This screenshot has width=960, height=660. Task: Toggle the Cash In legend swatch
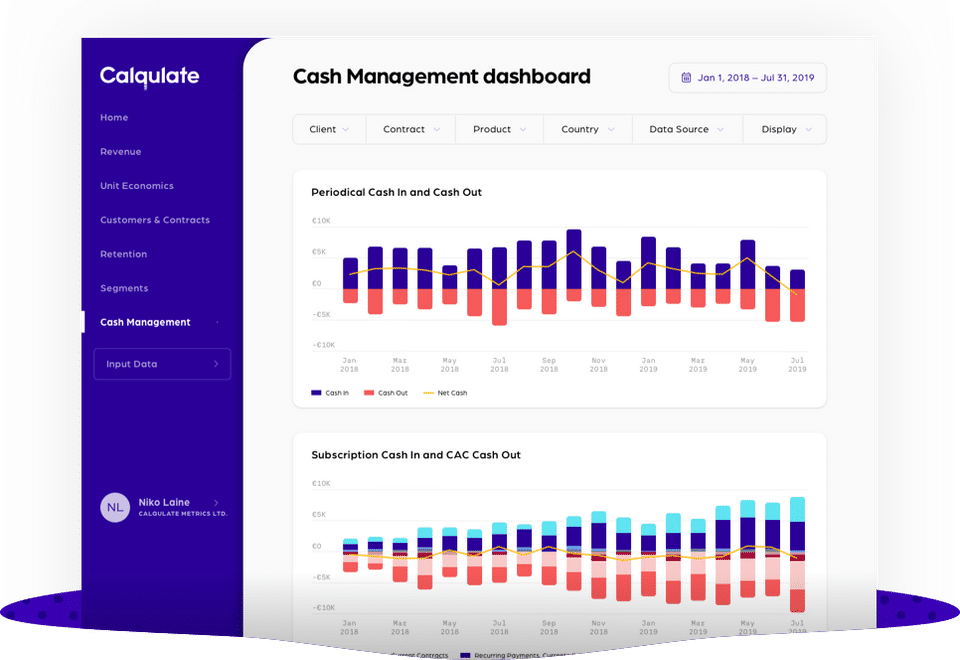(x=317, y=393)
